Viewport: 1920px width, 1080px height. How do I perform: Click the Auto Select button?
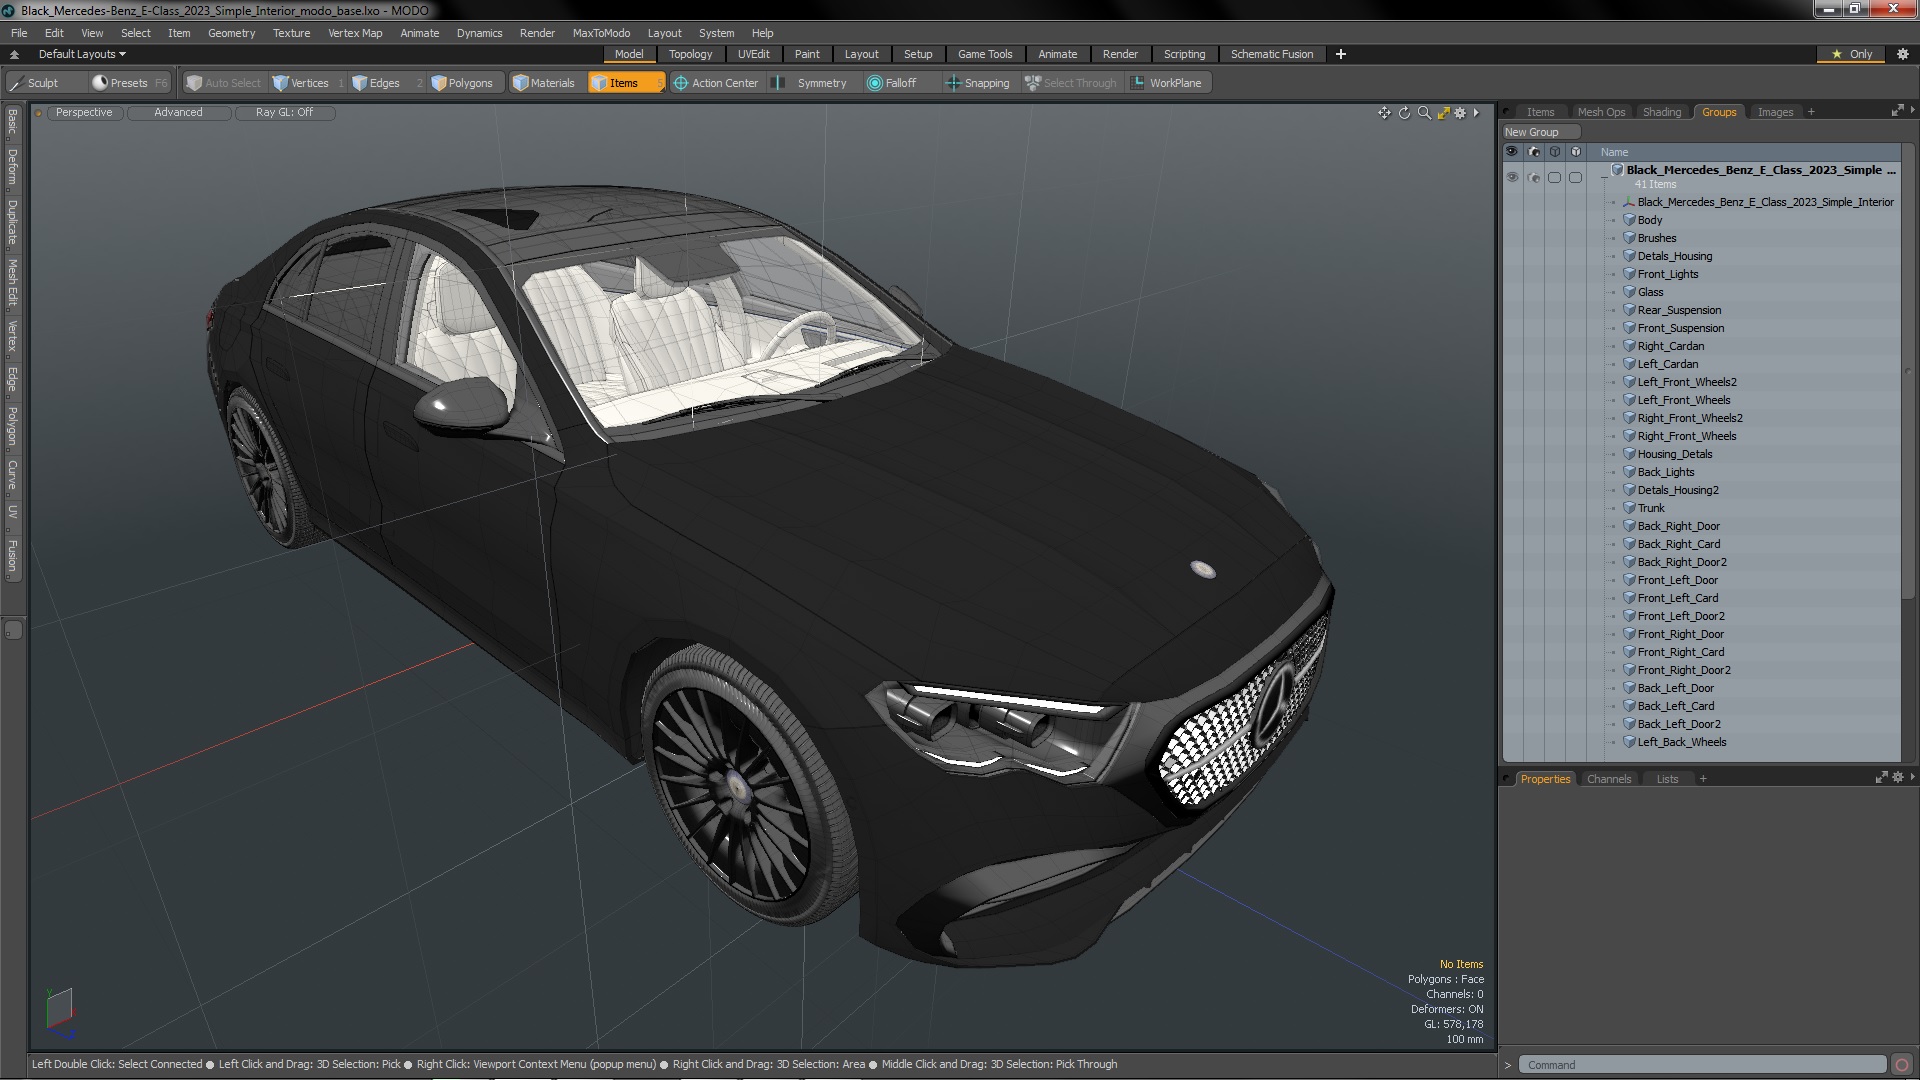point(224,83)
